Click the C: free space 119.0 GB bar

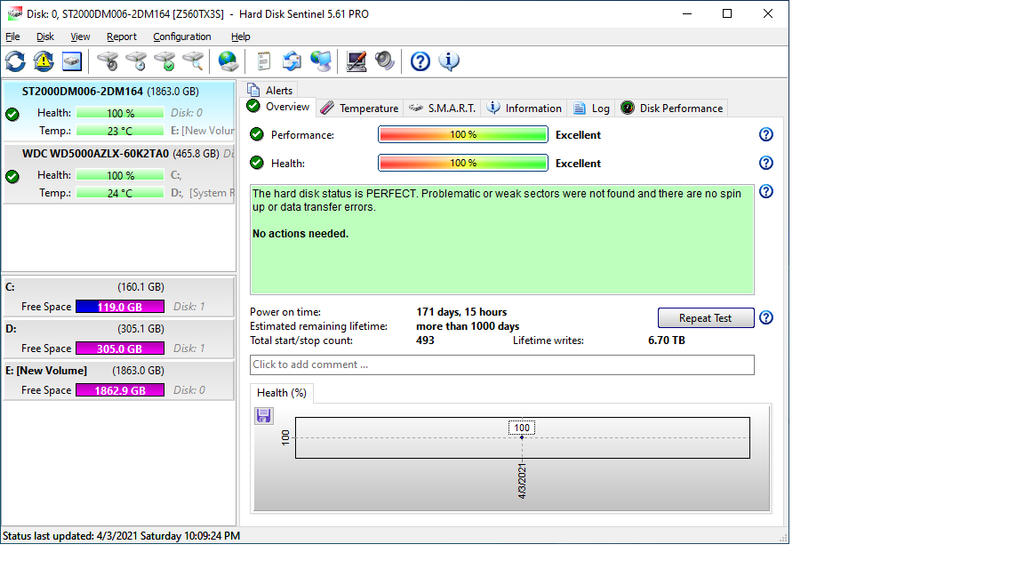click(x=120, y=307)
